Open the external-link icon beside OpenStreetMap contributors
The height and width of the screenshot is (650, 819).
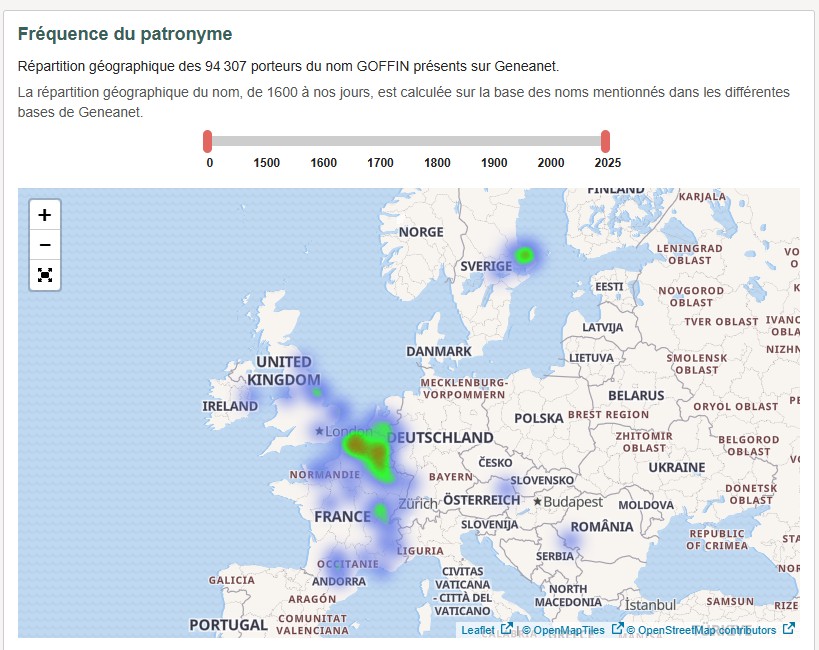[x=786, y=629]
